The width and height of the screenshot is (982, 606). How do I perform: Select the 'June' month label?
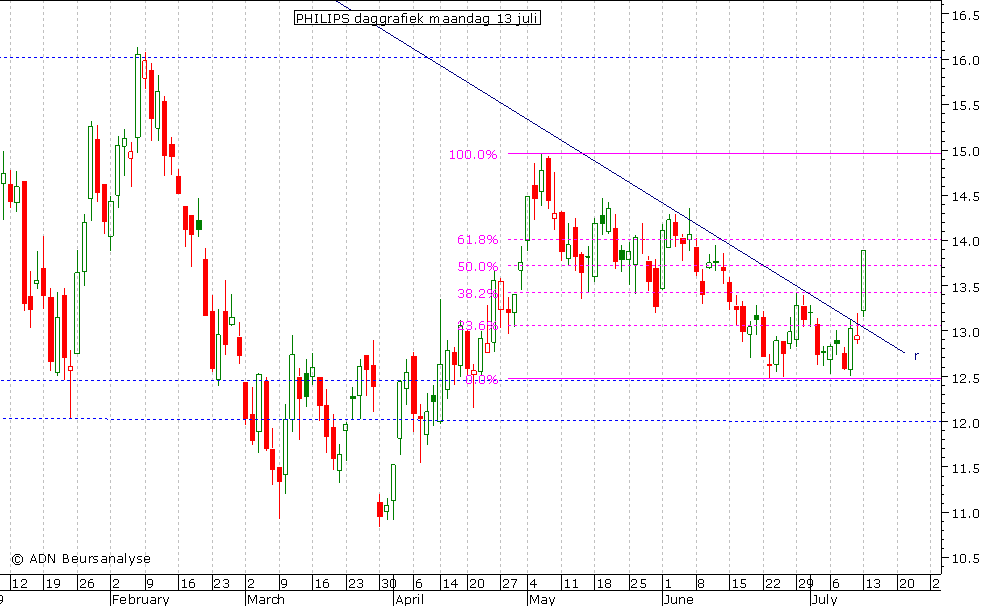[678, 600]
